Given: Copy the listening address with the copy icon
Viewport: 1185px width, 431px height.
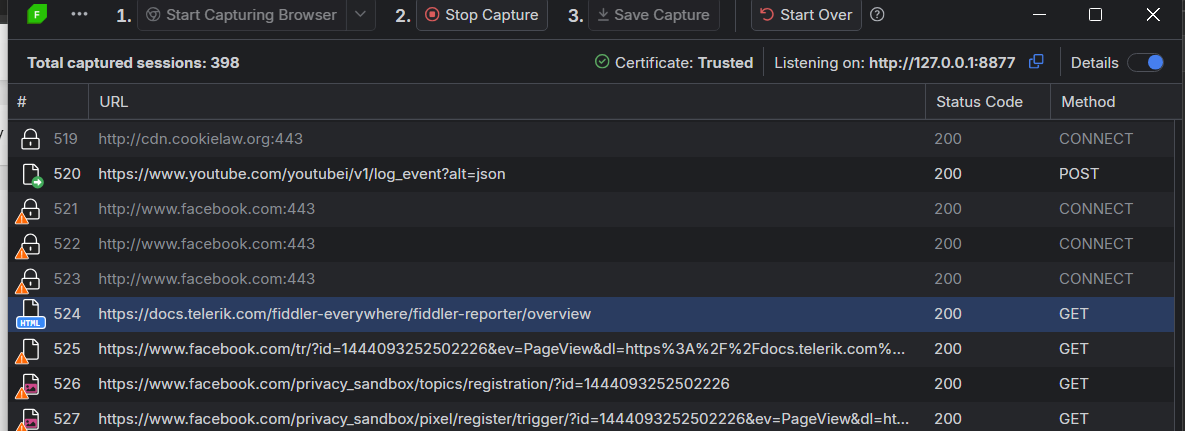Looking at the screenshot, I should pos(1036,62).
